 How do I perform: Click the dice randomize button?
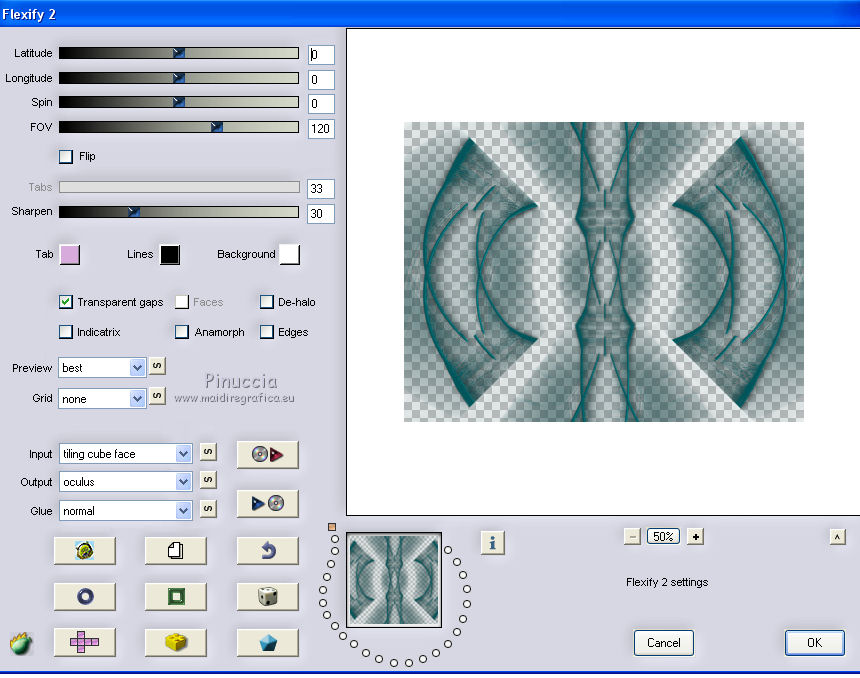(267, 596)
